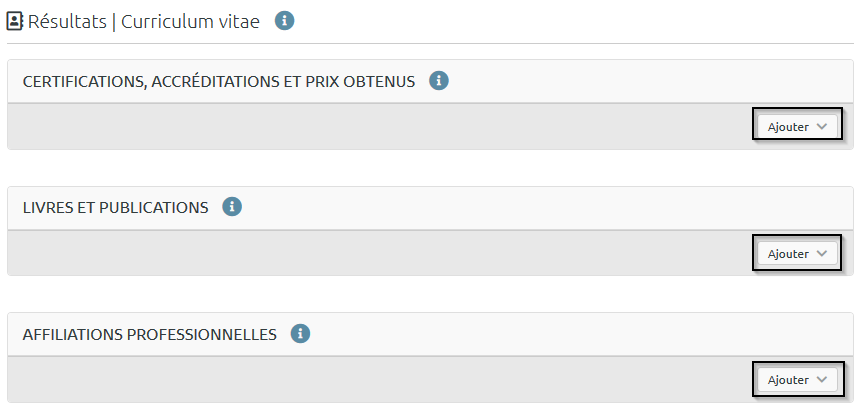Viewport: 865px width, 408px height.
Task: Open Ajouter dropdown under Livres et publications
Action: (796, 253)
